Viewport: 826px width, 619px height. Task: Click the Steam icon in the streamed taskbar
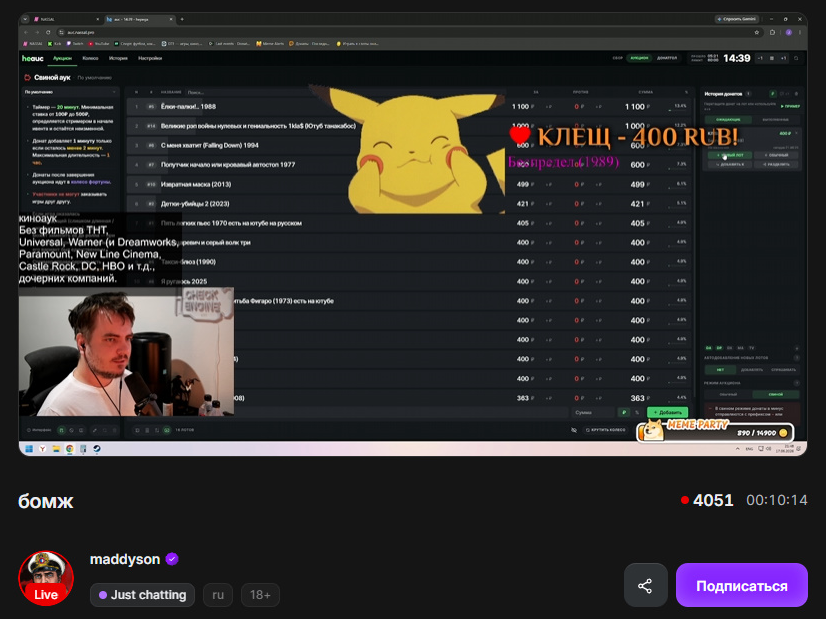pyautogui.click(x=97, y=449)
